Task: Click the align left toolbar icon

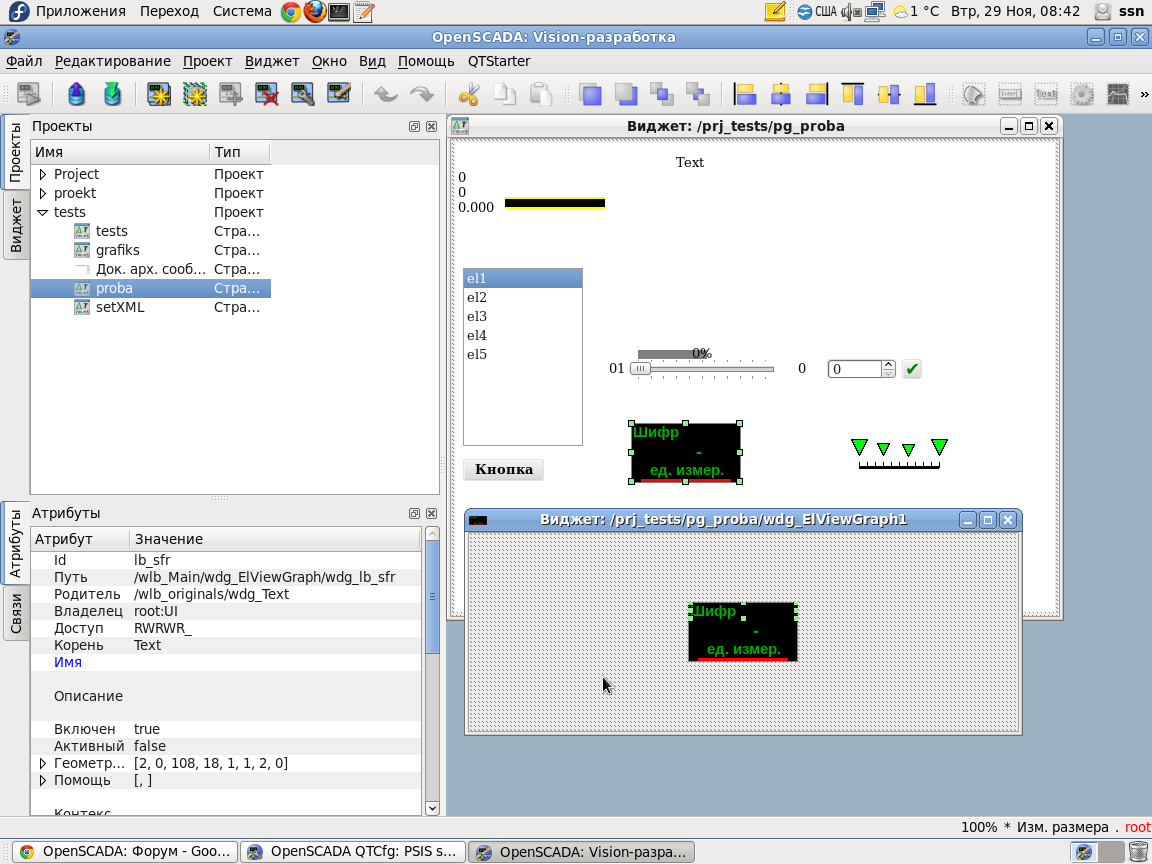Action: [x=745, y=94]
